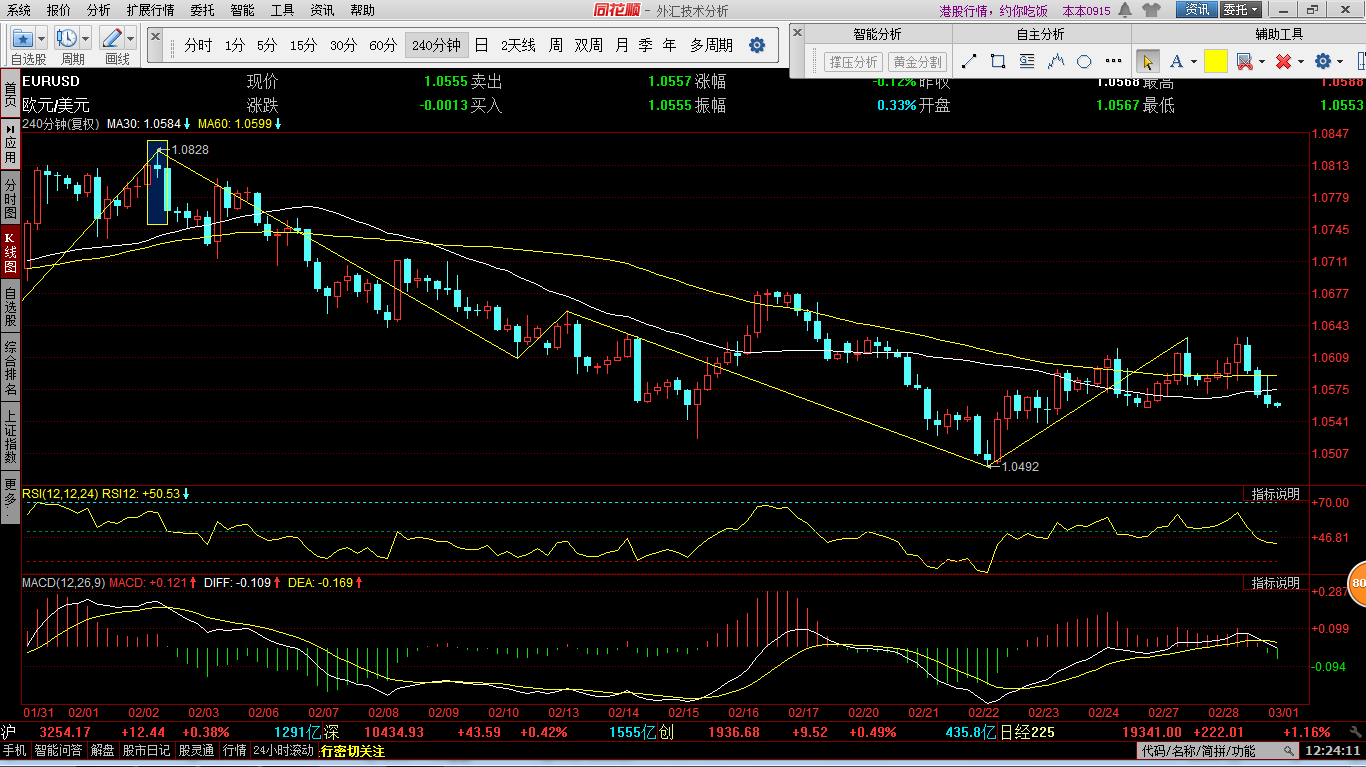
Task: Select the 分时 period
Action: coord(198,45)
